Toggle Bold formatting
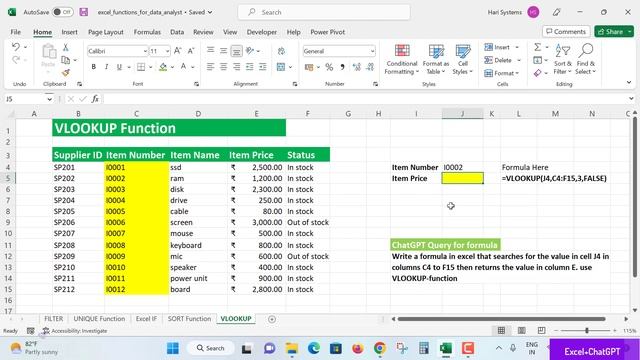 [93, 67]
